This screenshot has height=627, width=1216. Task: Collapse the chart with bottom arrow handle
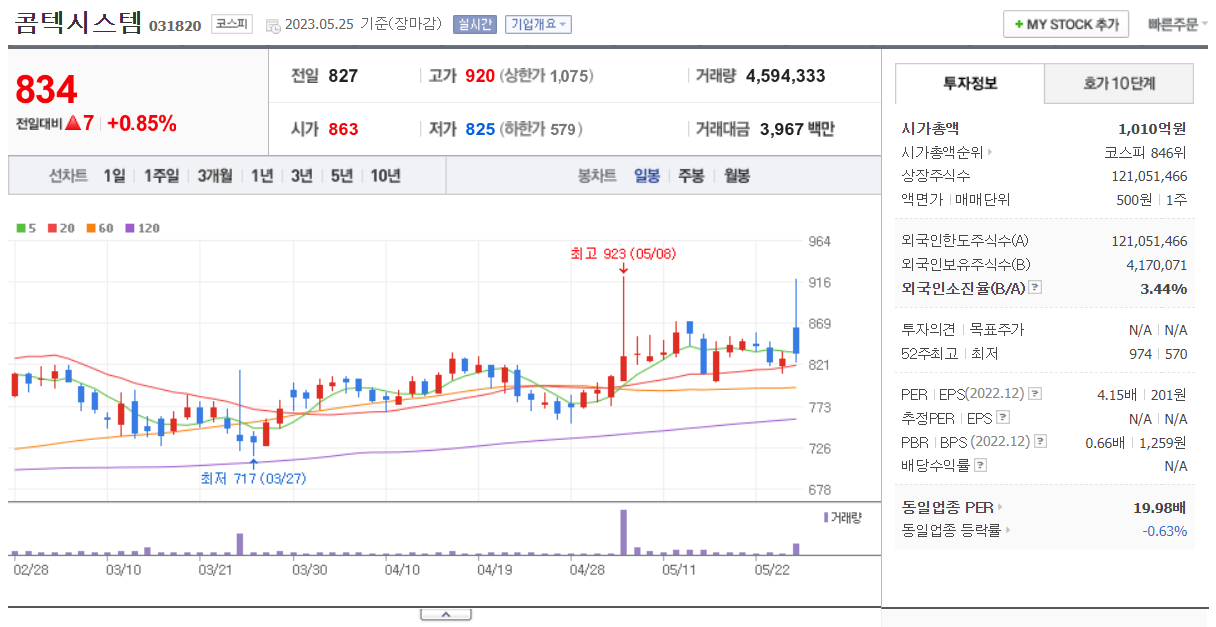click(x=446, y=614)
